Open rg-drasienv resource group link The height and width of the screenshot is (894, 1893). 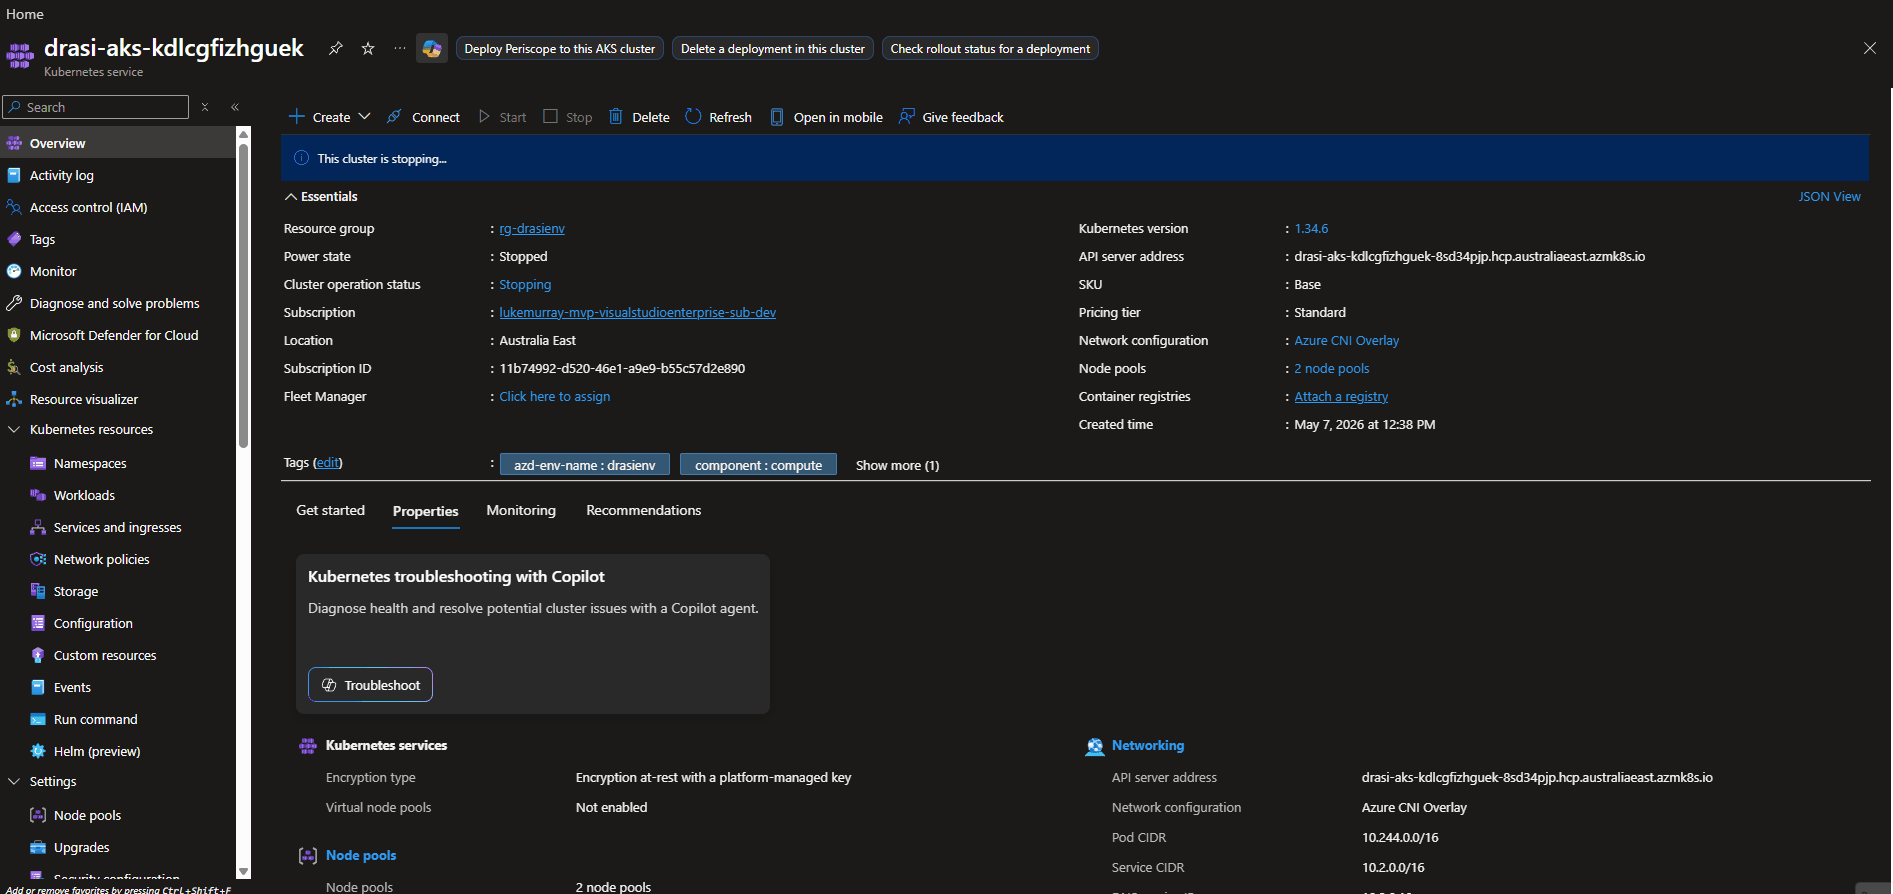pyautogui.click(x=532, y=229)
